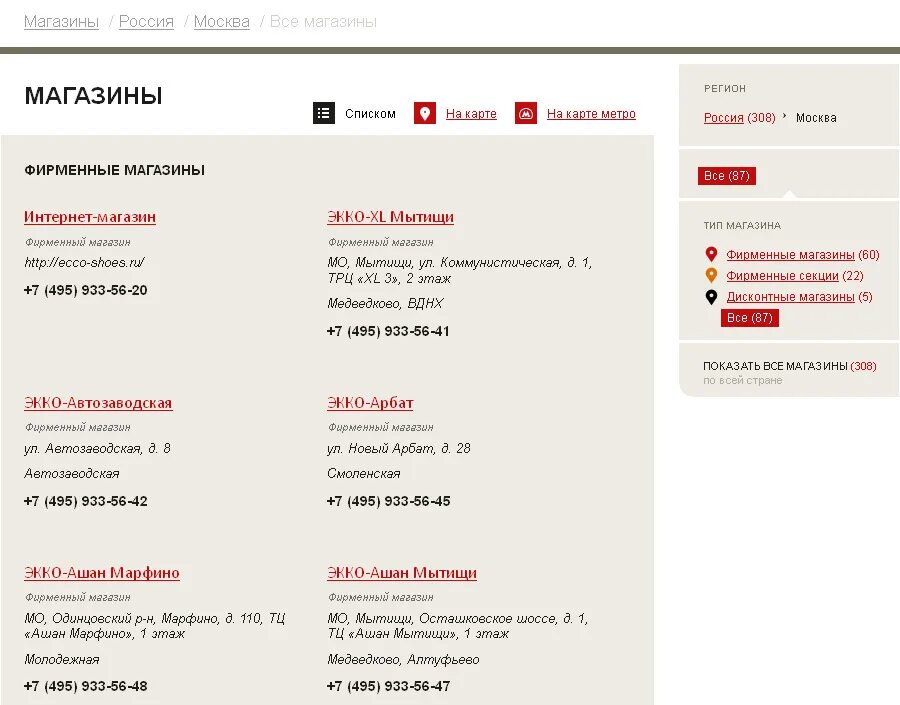This screenshot has width=900, height=705.
Task: Filter by Фирменные секции (22)
Action: 795,276
